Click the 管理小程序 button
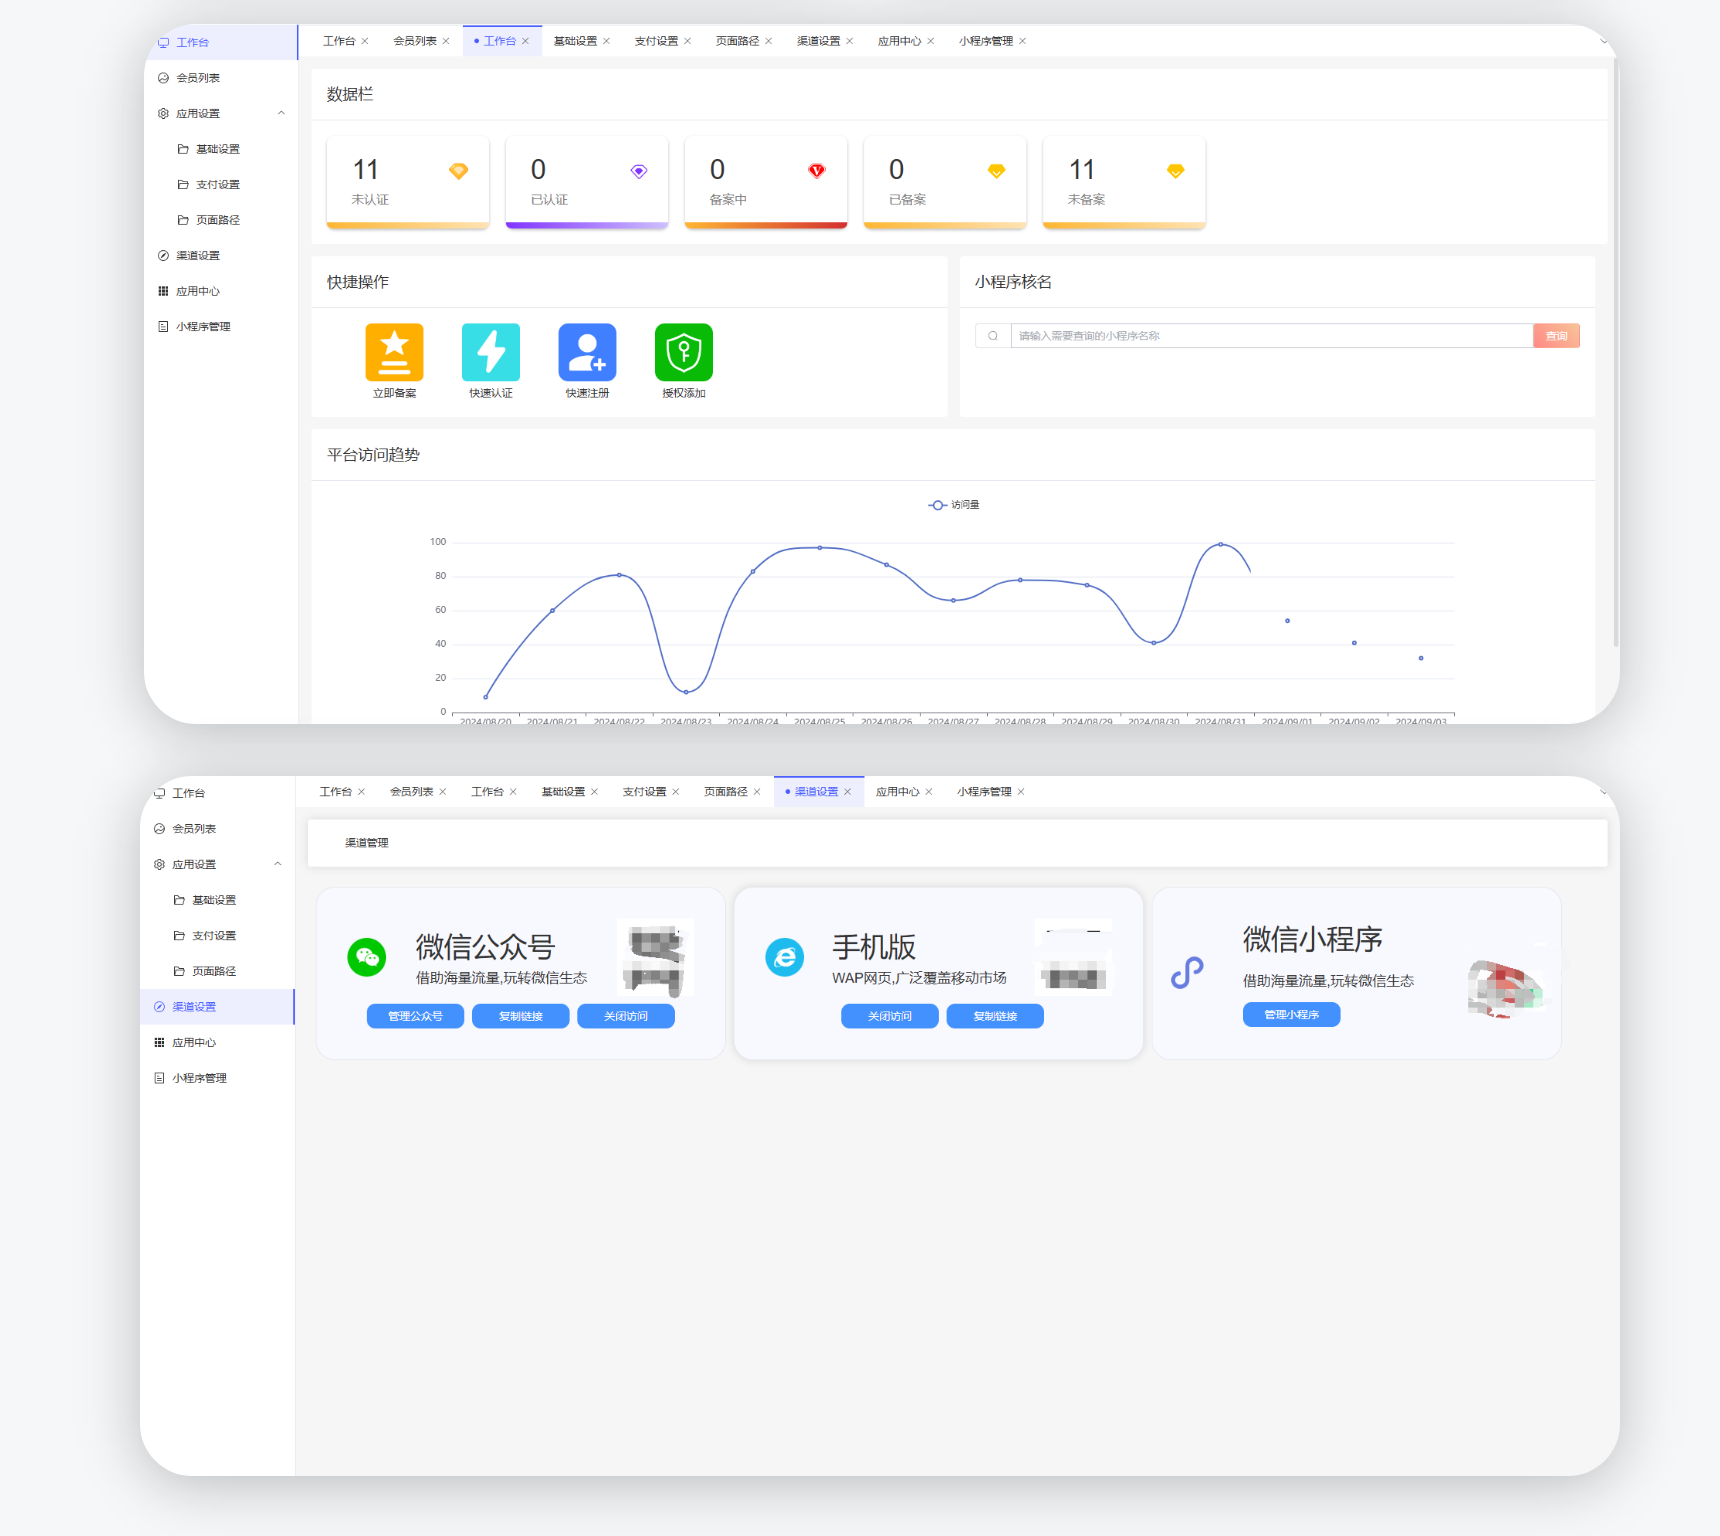Screen dimensions: 1720x1536 pos(1291,1014)
